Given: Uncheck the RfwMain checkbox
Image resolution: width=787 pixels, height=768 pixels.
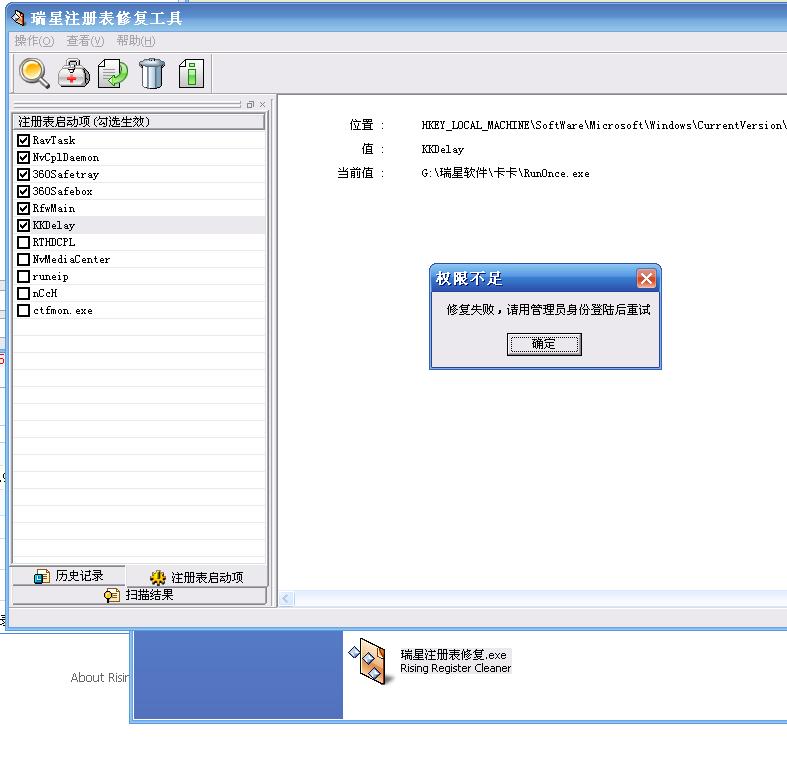Looking at the screenshot, I should (23, 208).
